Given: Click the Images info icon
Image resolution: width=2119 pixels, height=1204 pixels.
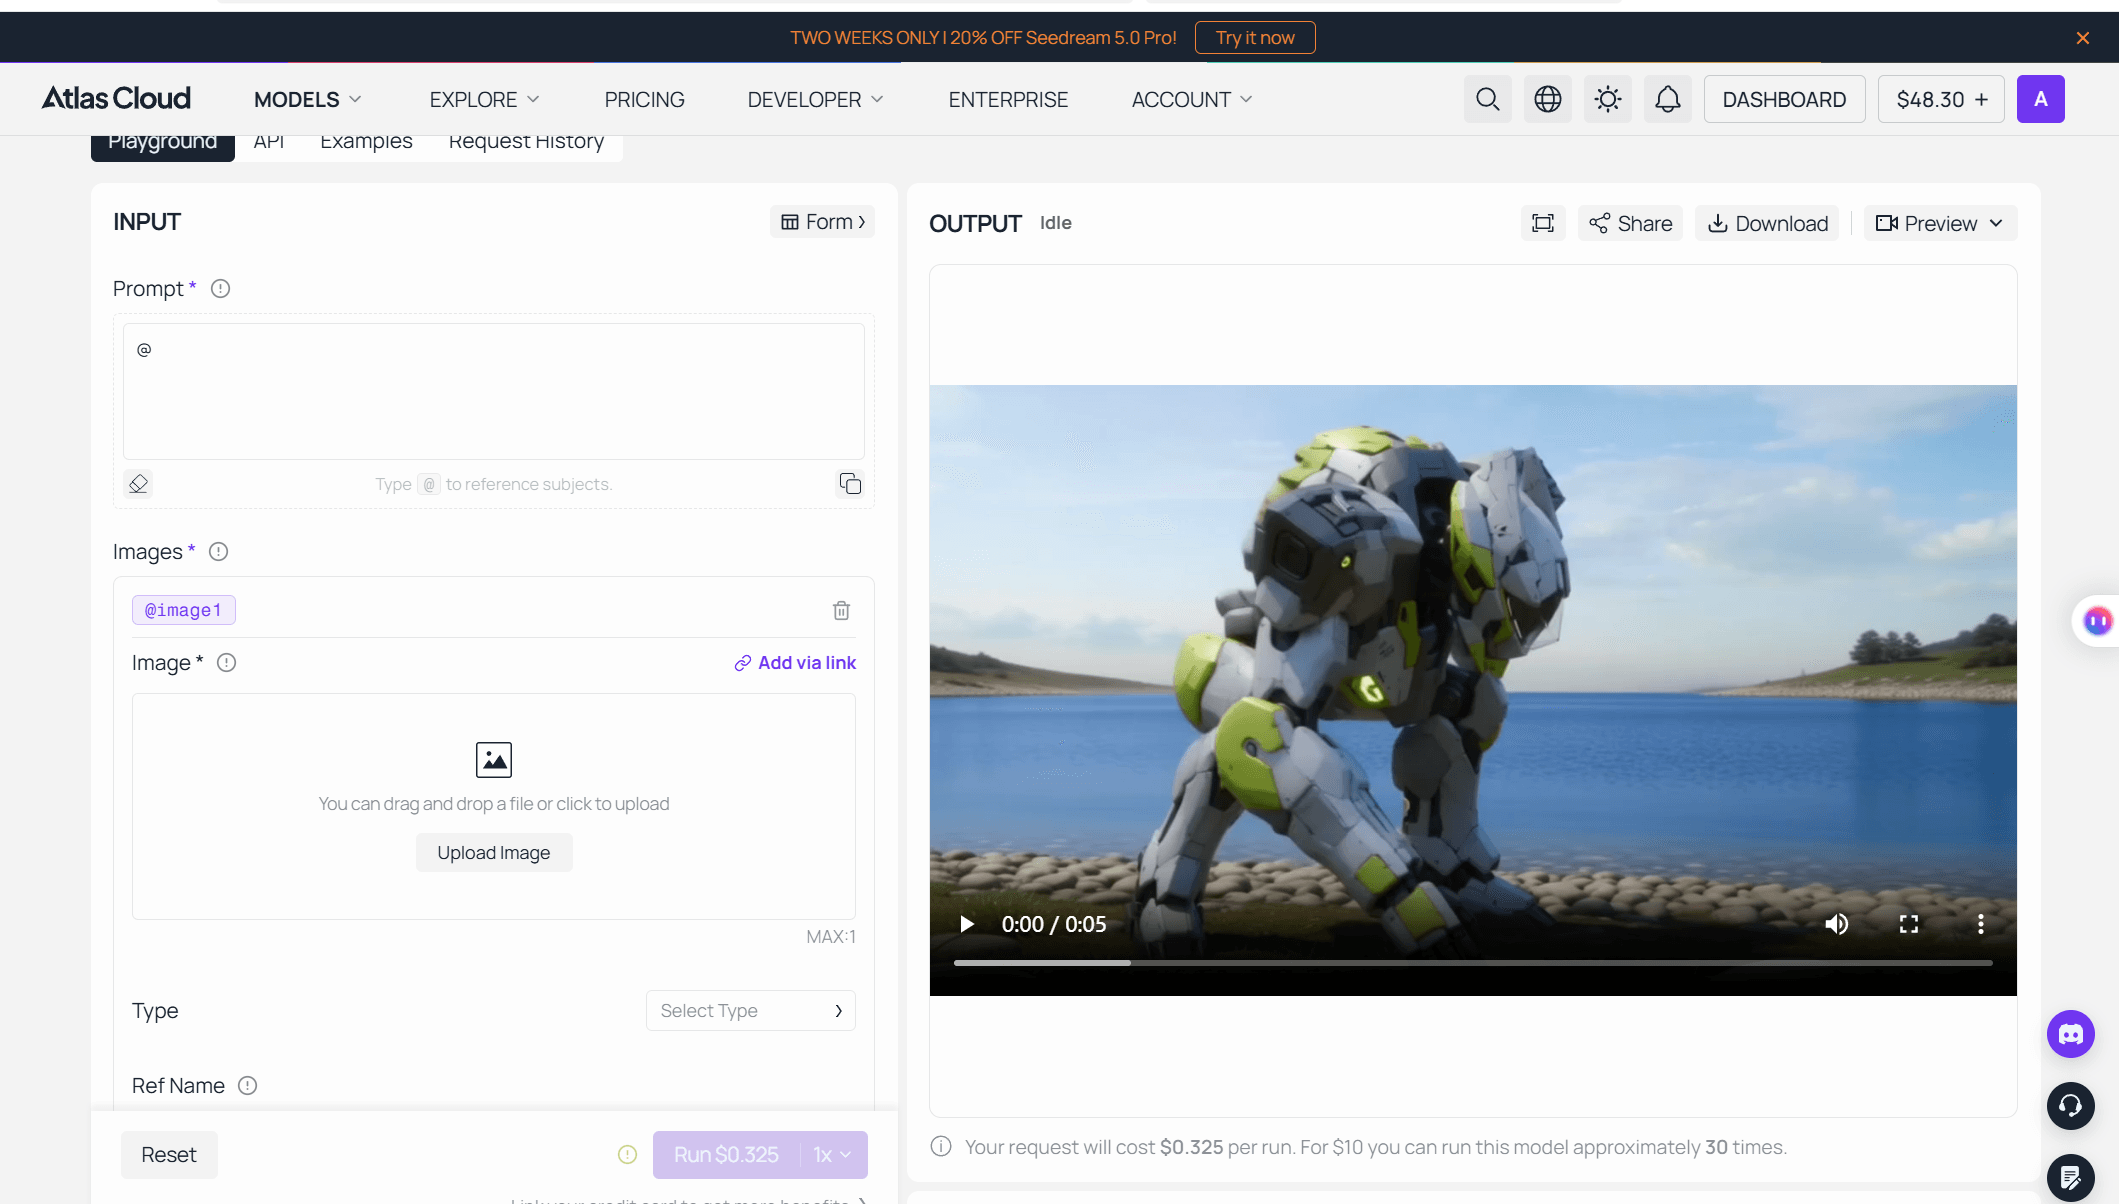Looking at the screenshot, I should coord(219,552).
